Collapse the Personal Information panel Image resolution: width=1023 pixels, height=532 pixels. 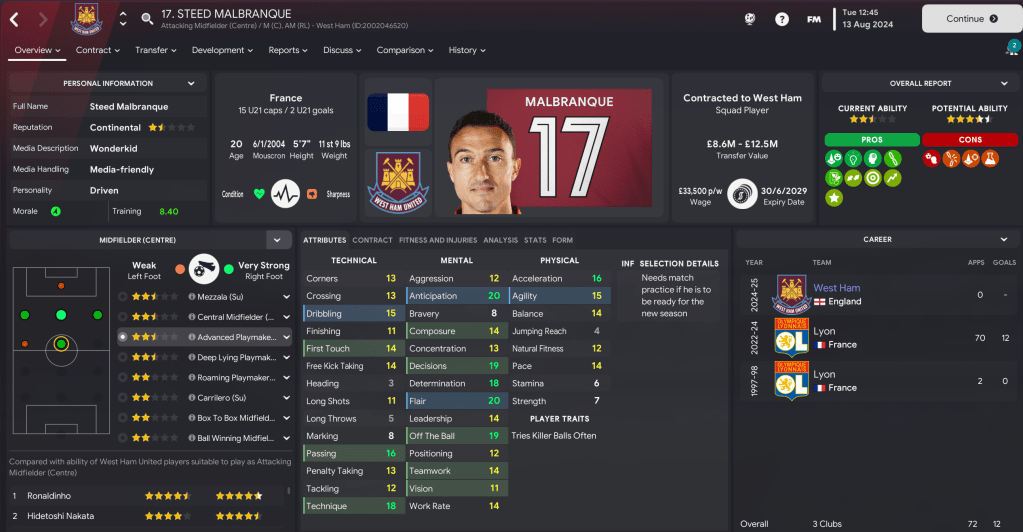(191, 84)
